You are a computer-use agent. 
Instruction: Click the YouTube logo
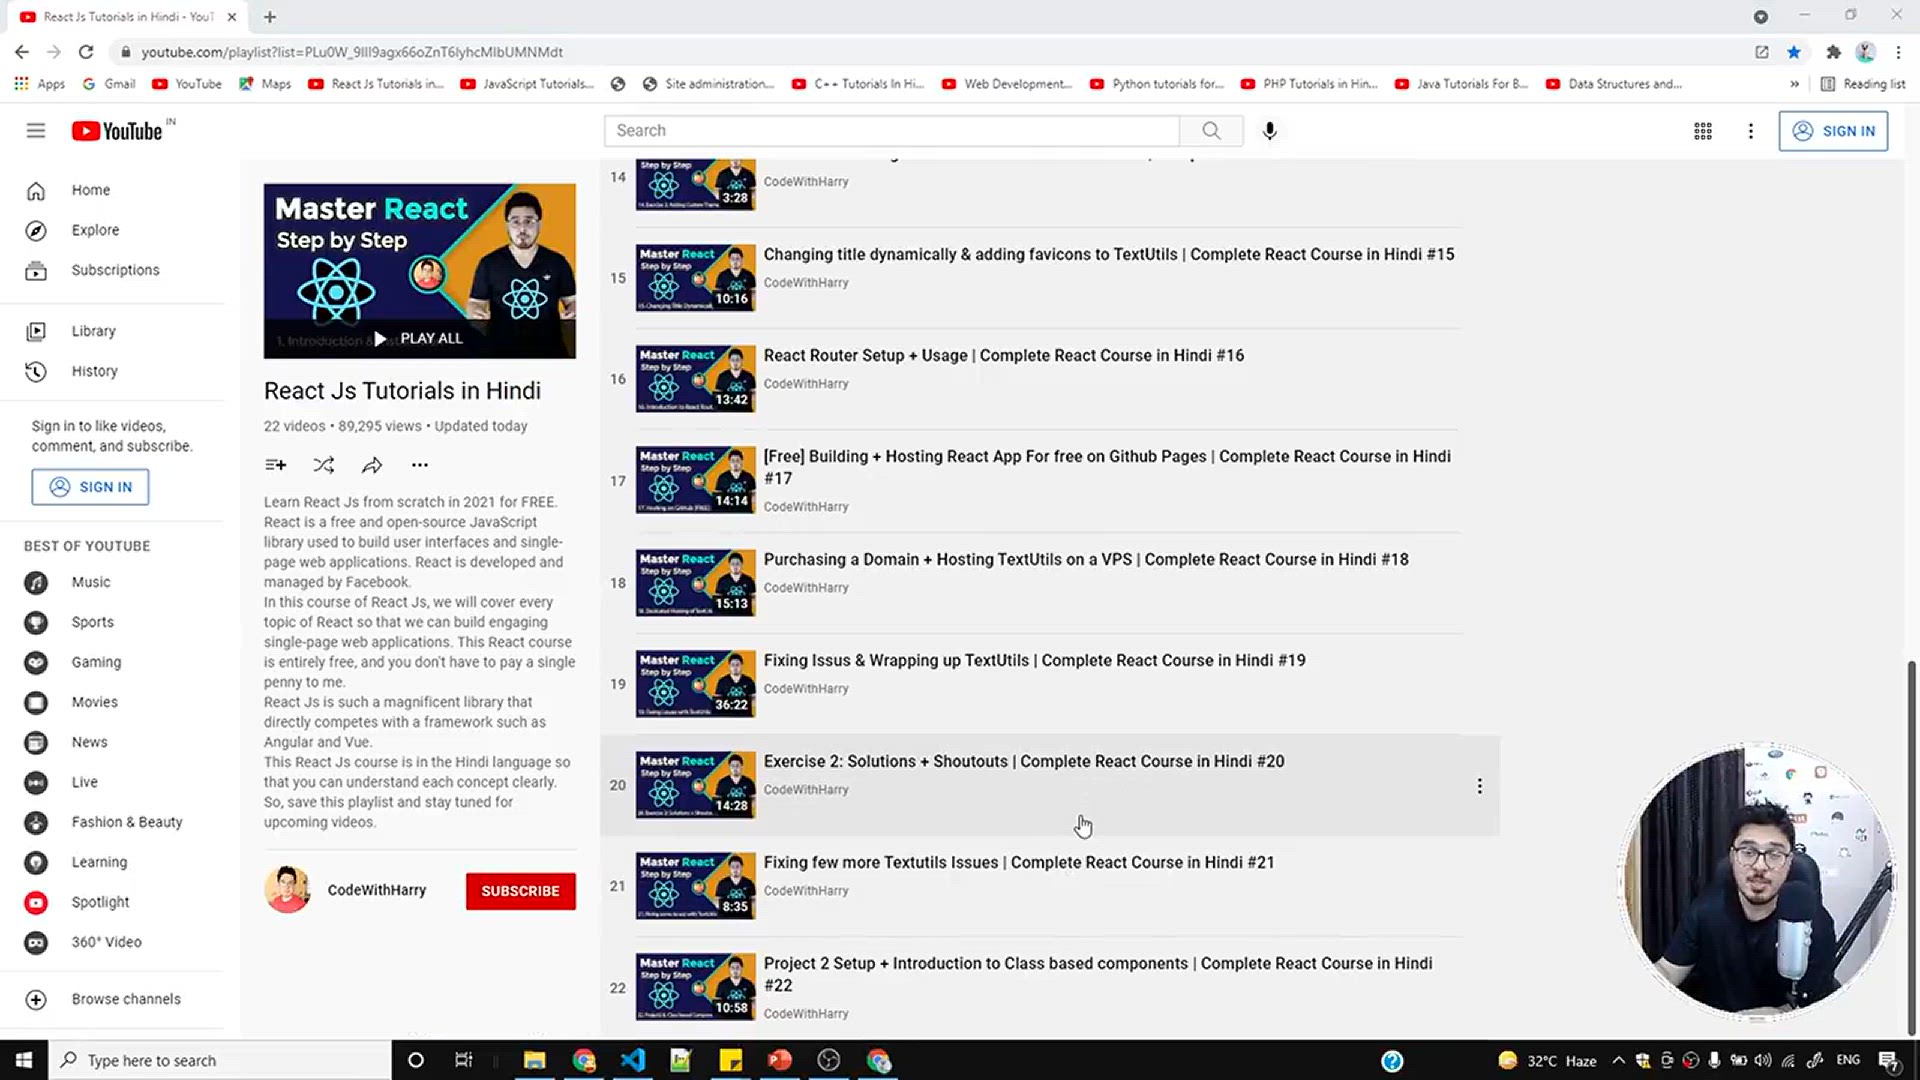(x=118, y=131)
